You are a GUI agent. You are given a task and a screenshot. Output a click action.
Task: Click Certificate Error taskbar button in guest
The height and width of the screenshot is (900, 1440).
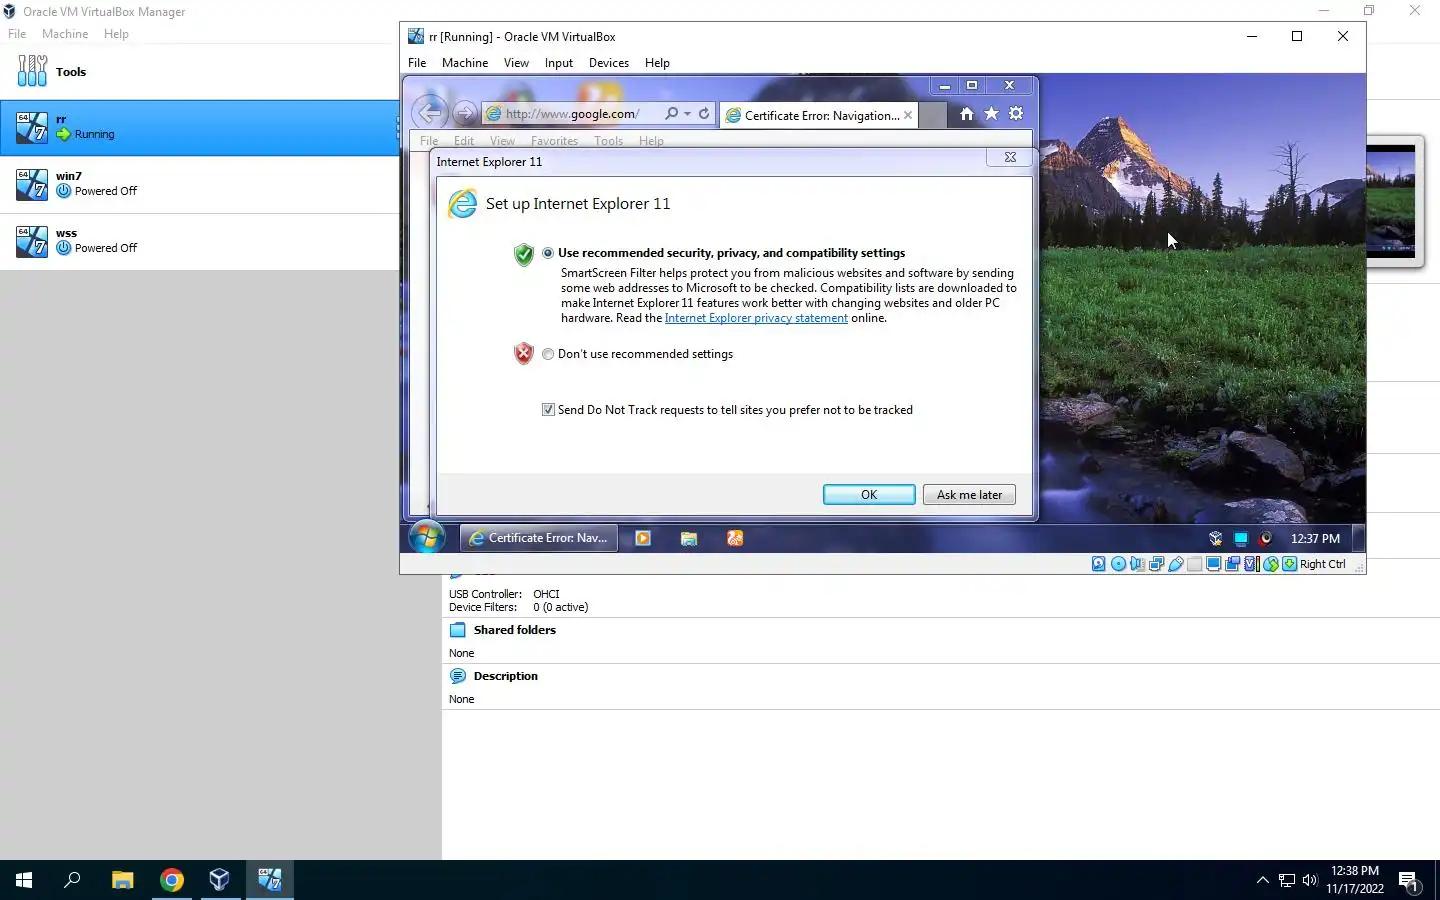pyautogui.click(x=539, y=538)
